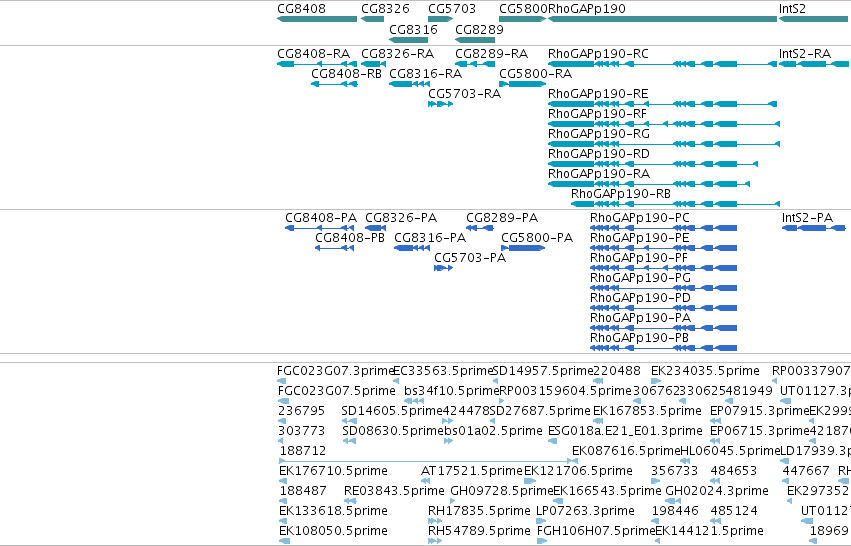Select EST LP07263.3prime
The image size is (851, 546).
(x=541, y=521)
